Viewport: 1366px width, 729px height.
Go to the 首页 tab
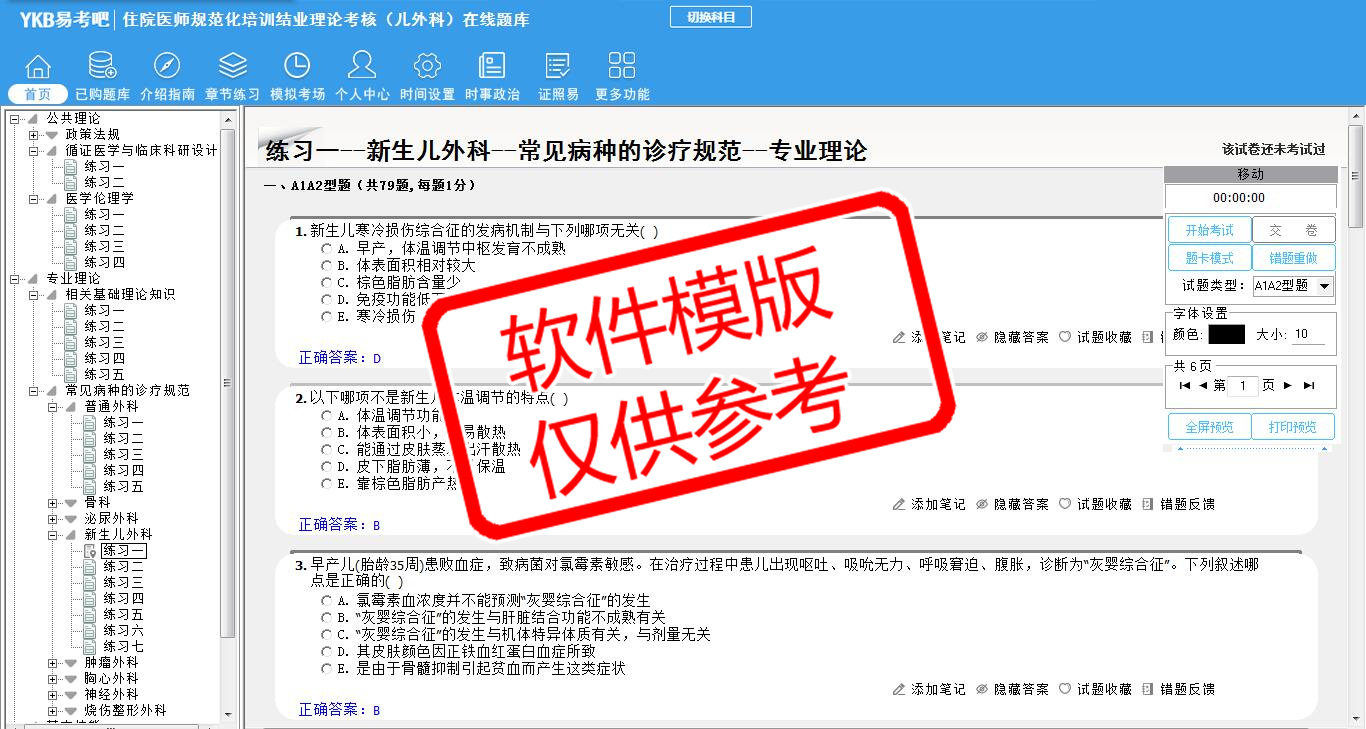click(x=38, y=94)
